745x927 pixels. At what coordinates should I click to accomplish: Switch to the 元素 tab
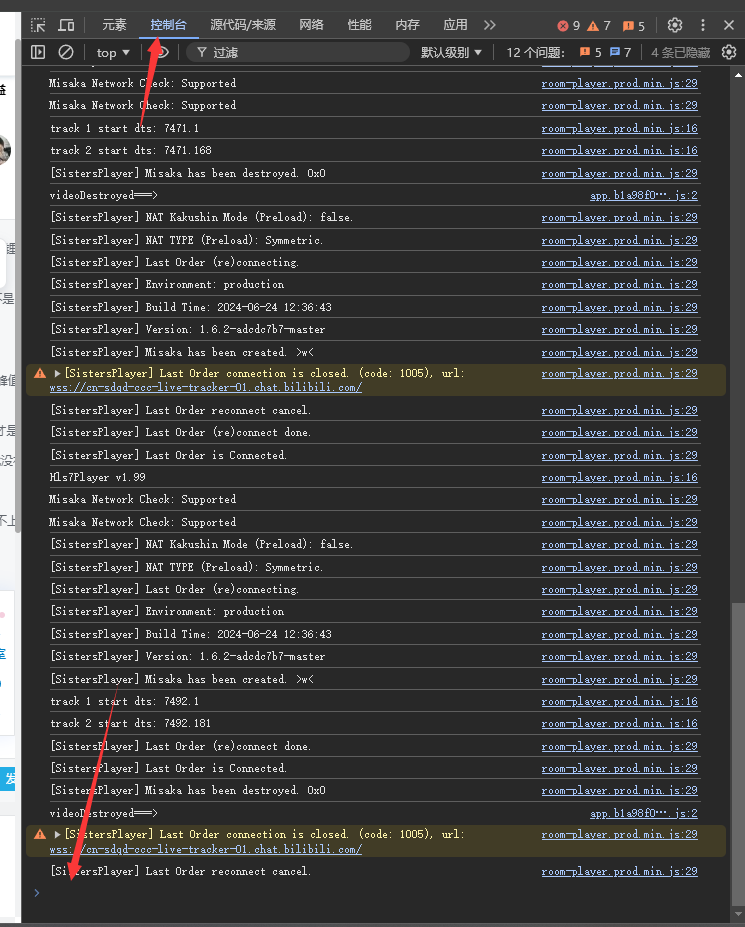click(114, 25)
